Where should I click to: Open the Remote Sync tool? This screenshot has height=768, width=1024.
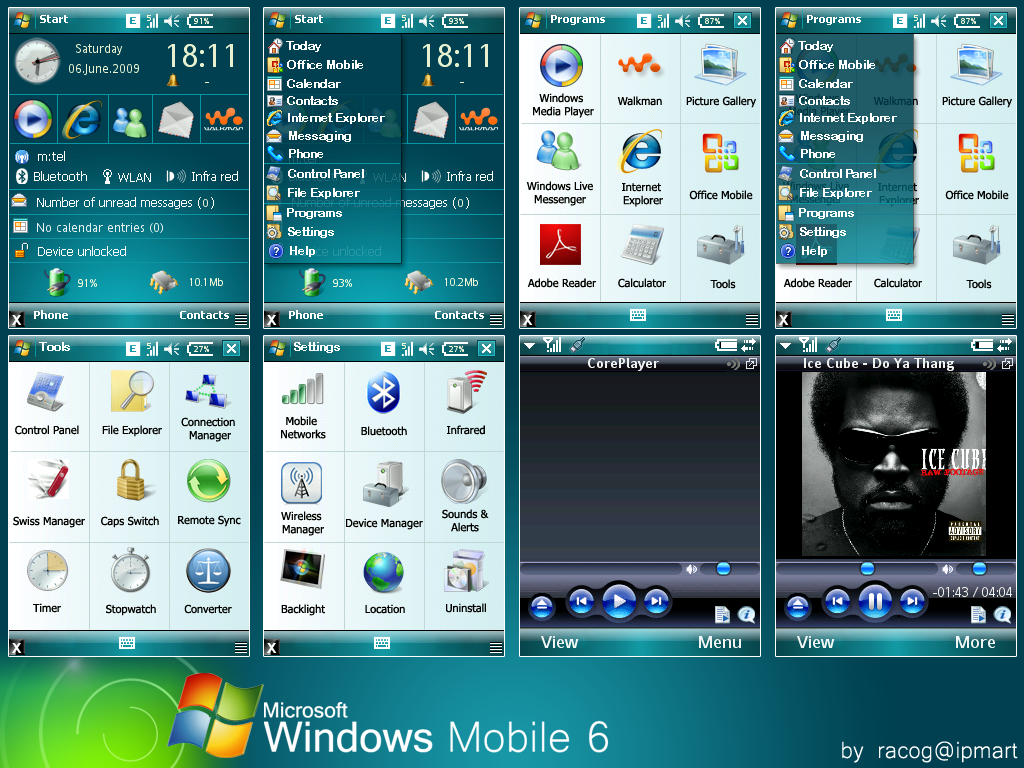click(x=209, y=493)
